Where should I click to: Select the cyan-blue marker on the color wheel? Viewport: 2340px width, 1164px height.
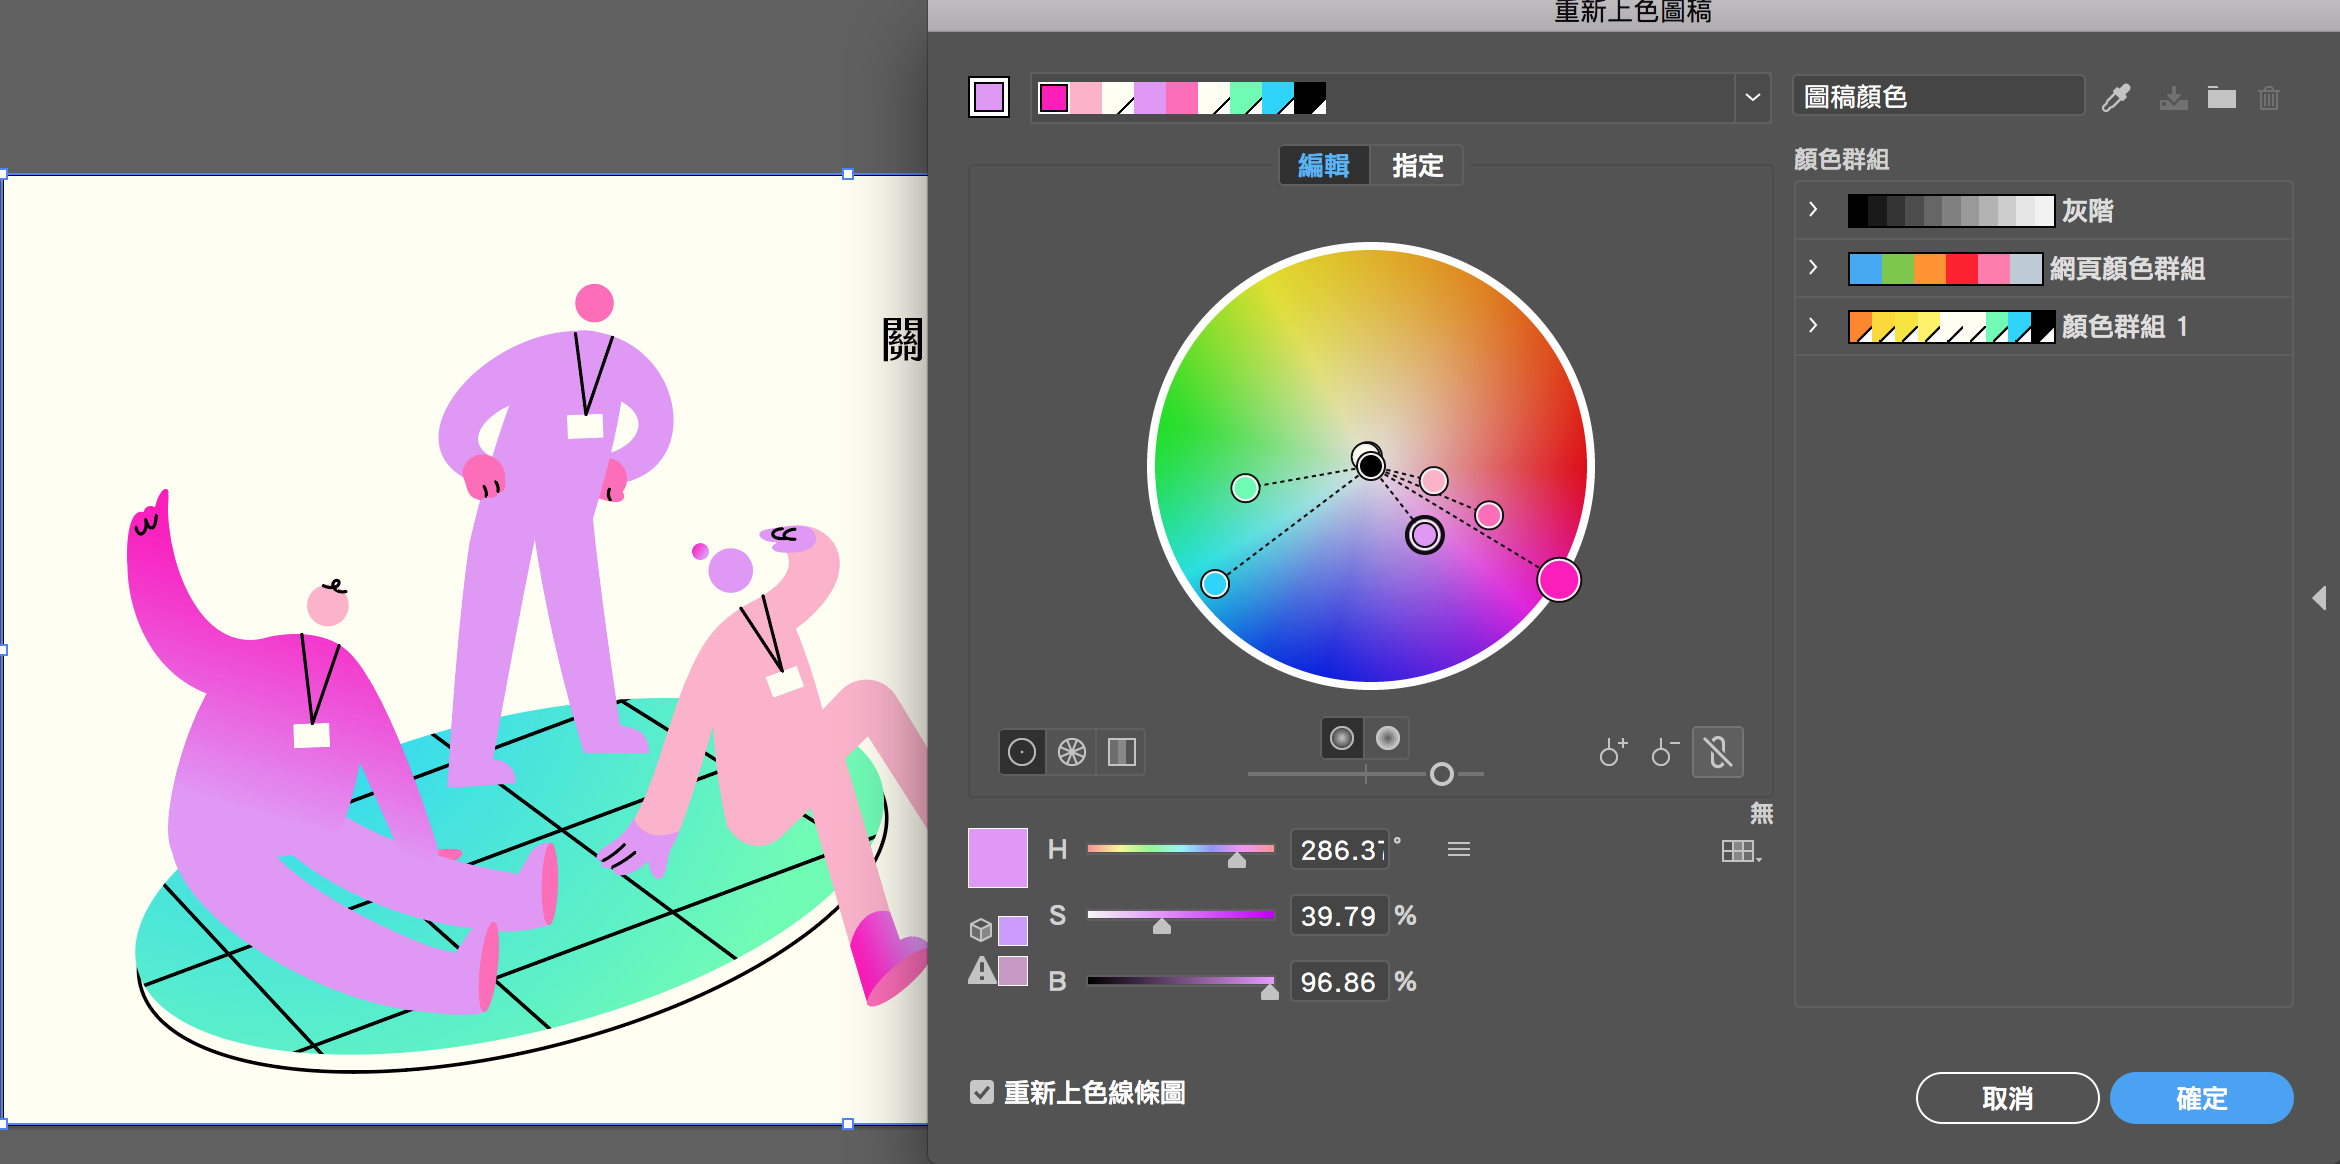click(x=1214, y=584)
